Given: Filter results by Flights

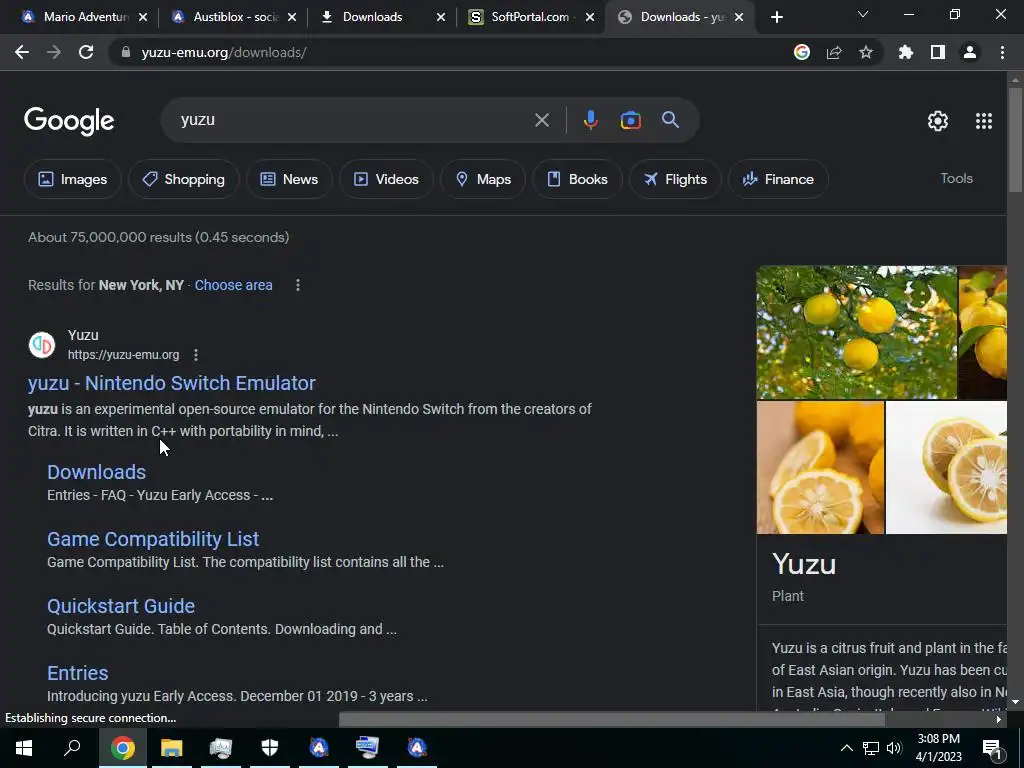Looking at the screenshot, I should pyautogui.click(x=675, y=179).
